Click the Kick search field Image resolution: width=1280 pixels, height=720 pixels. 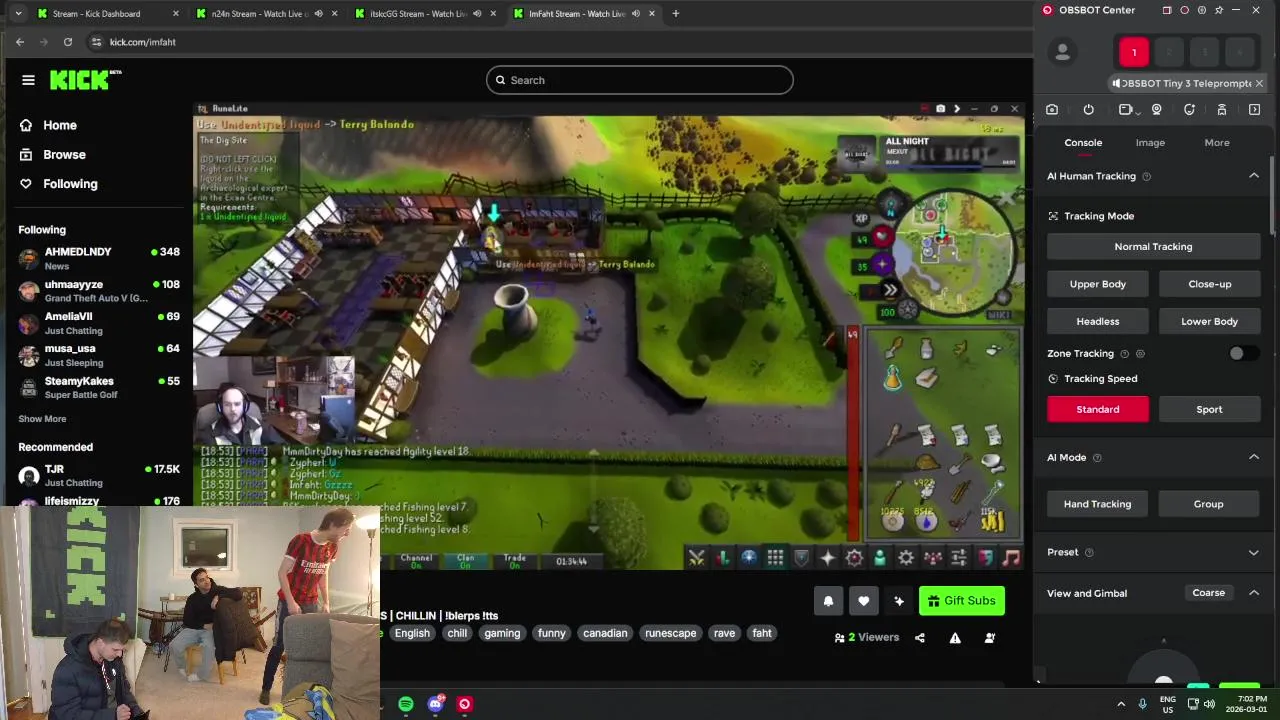(x=640, y=80)
